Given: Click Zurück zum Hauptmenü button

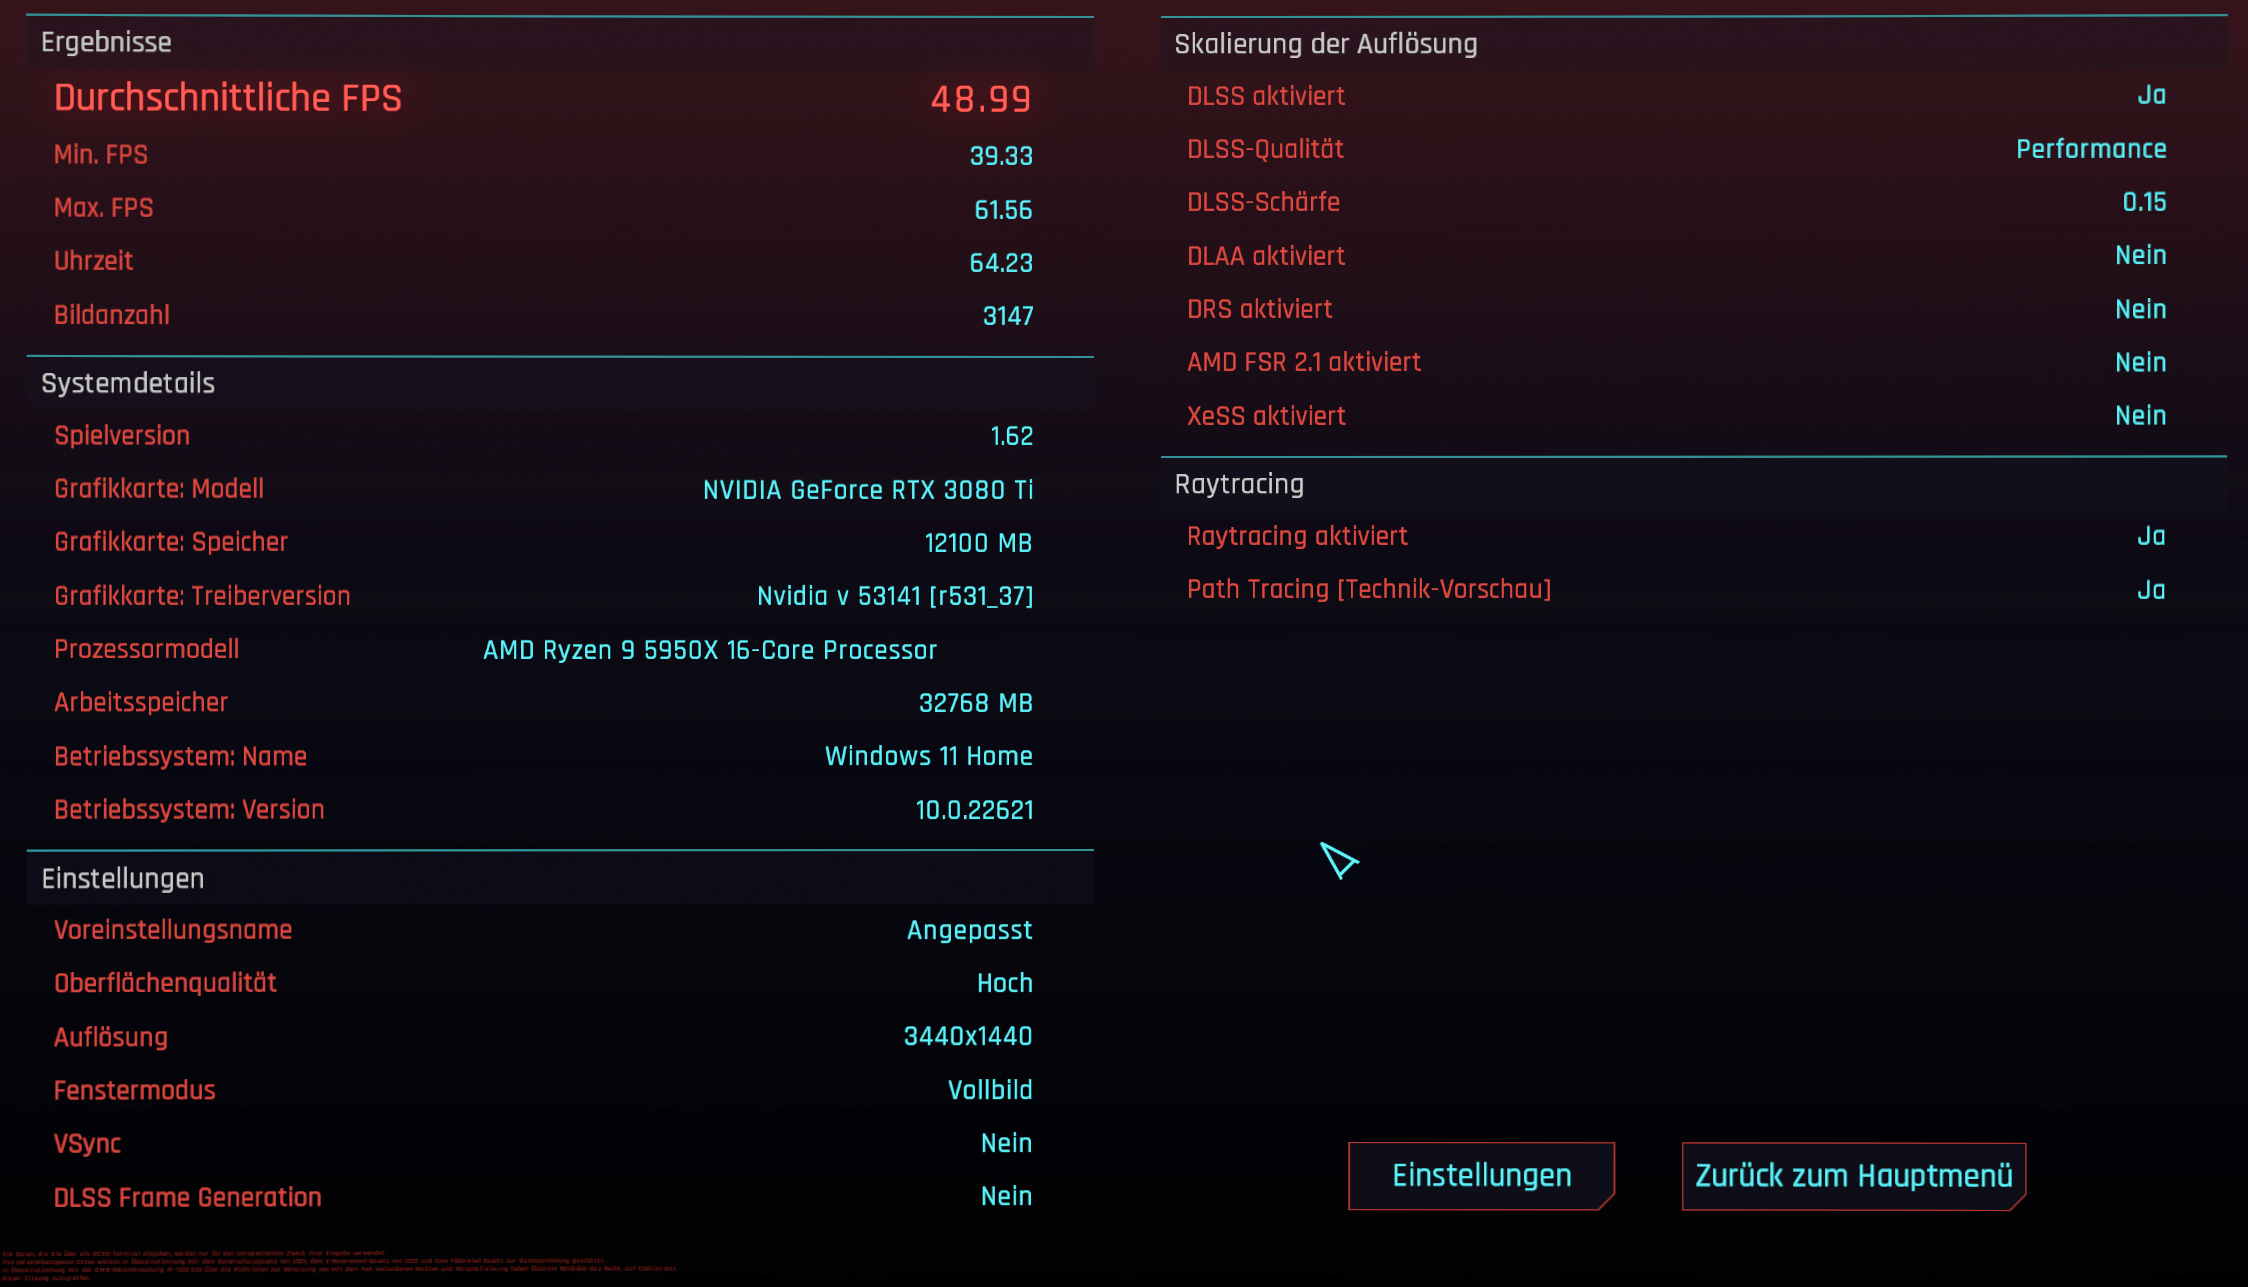Looking at the screenshot, I should [x=1853, y=1175].
